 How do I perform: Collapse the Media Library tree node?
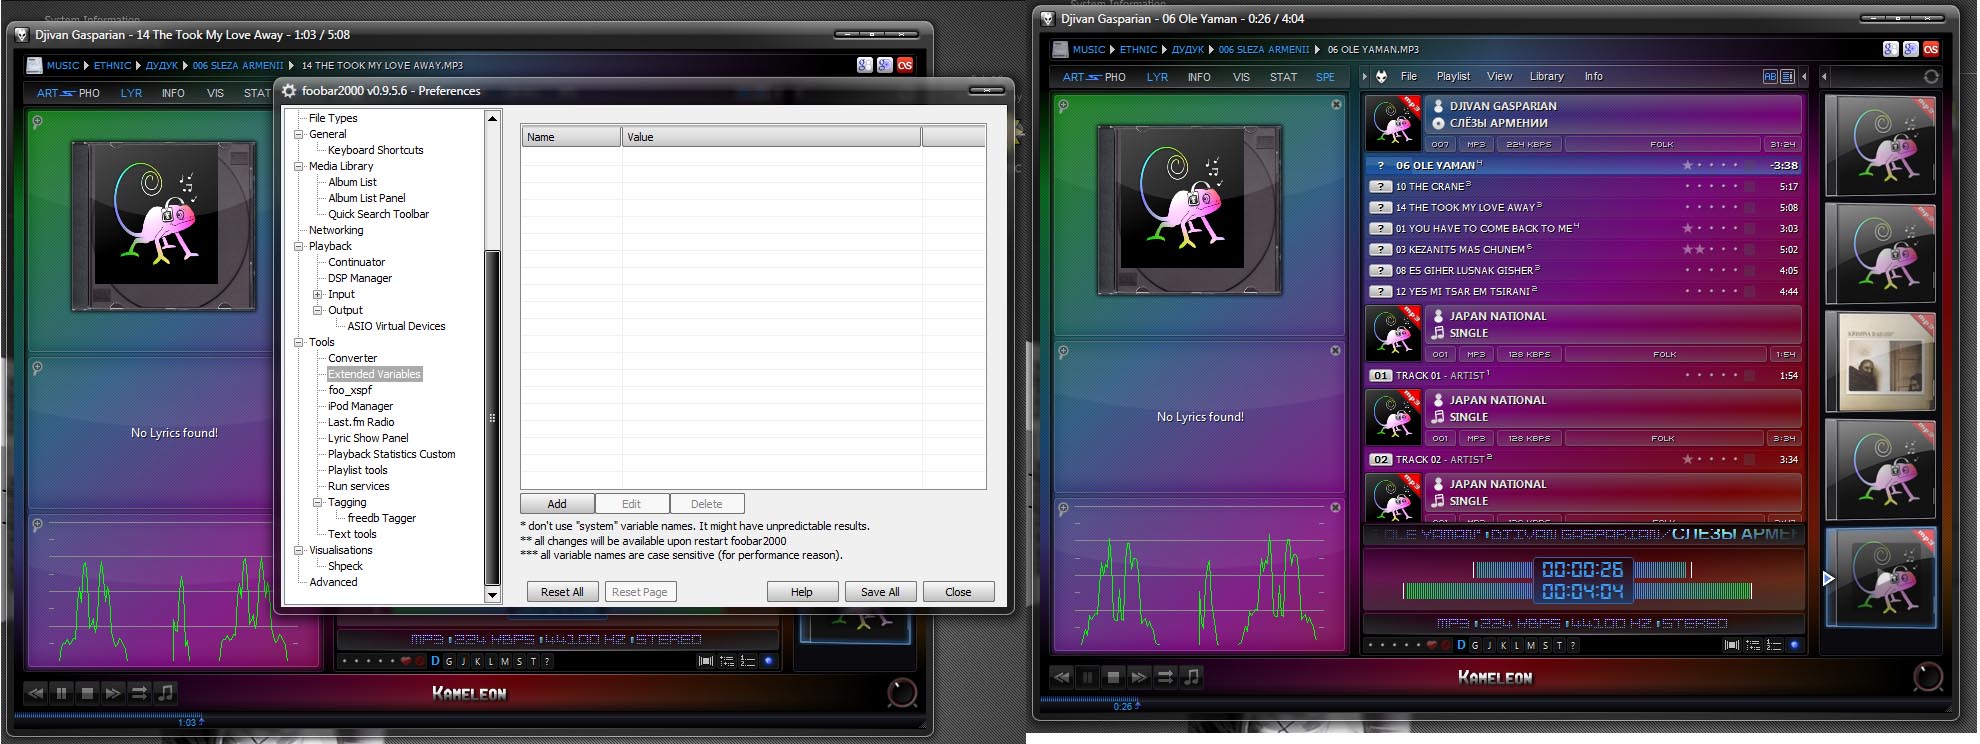[298, 166]
